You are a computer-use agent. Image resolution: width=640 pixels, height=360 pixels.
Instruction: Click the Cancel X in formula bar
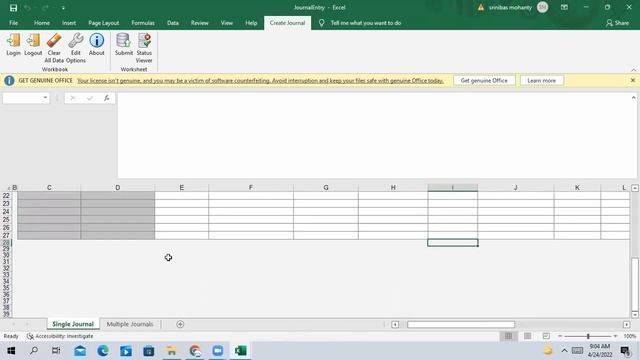tap(73, 98)
